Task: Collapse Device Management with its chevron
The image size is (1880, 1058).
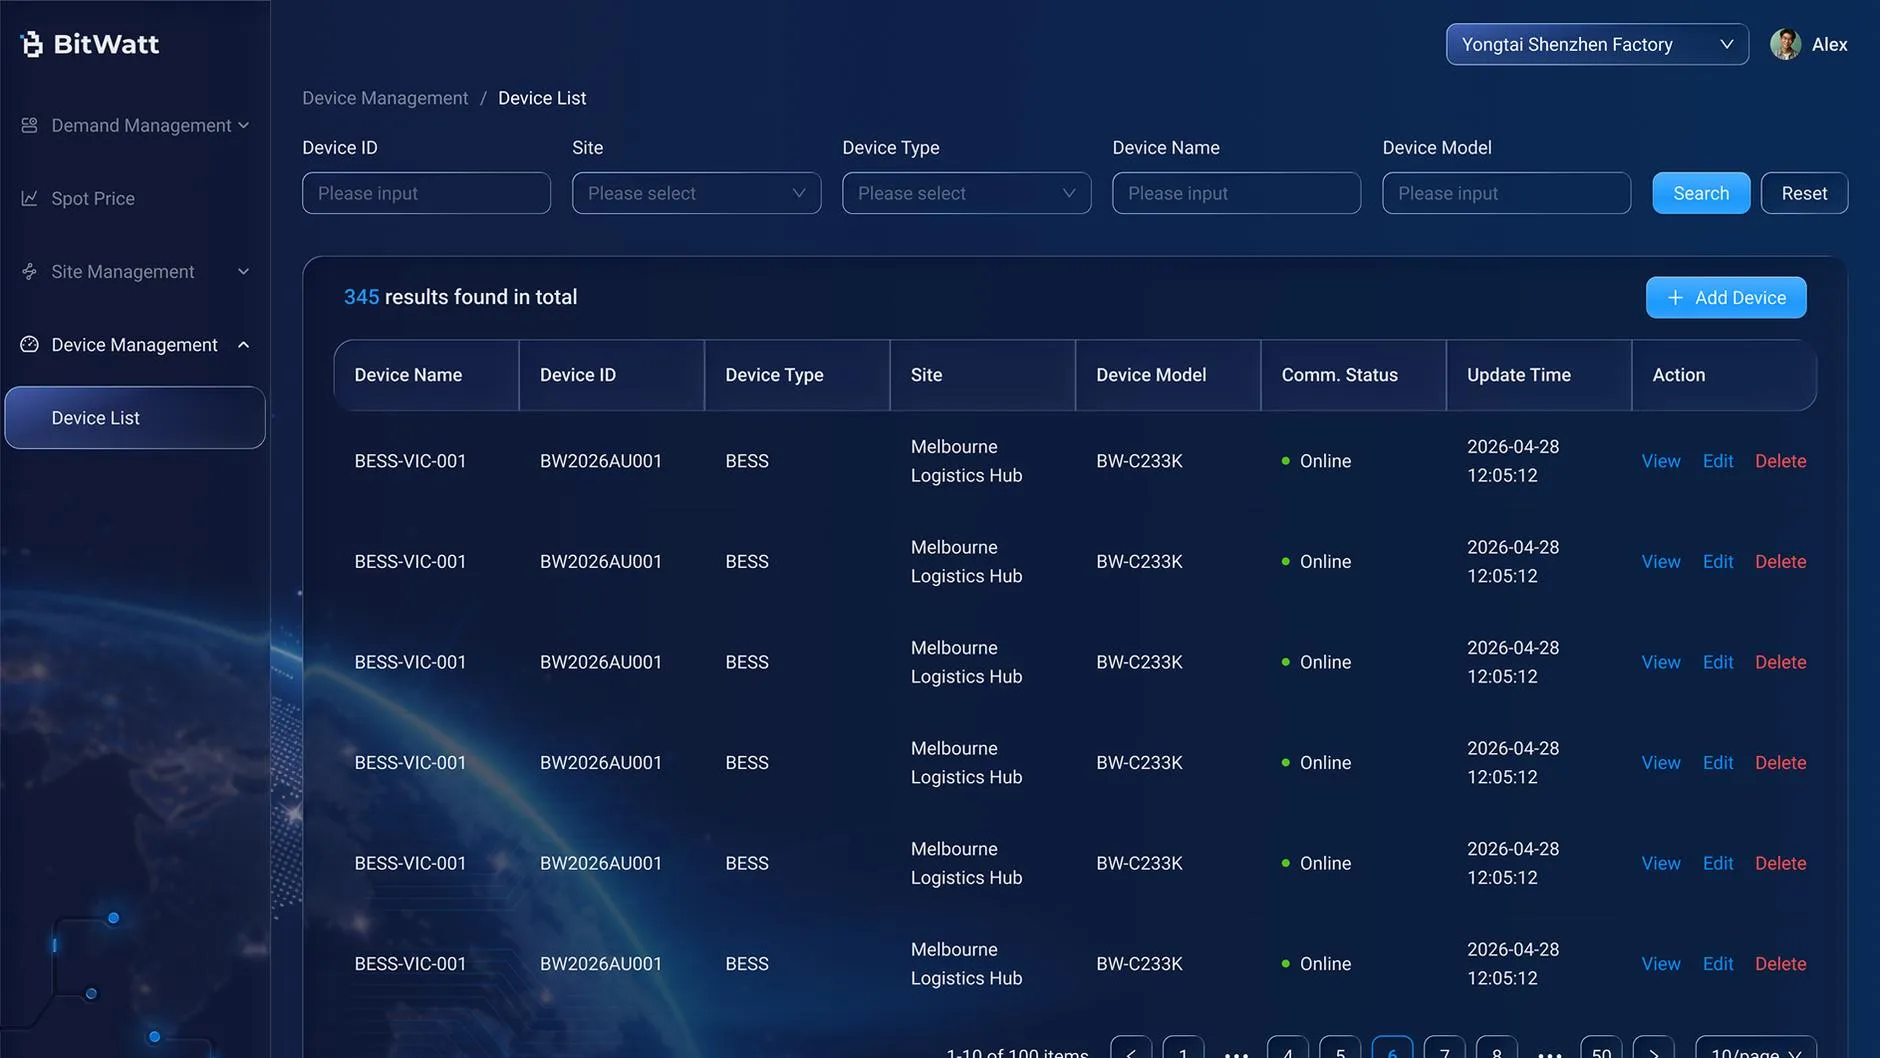Action: coord(244,344)
